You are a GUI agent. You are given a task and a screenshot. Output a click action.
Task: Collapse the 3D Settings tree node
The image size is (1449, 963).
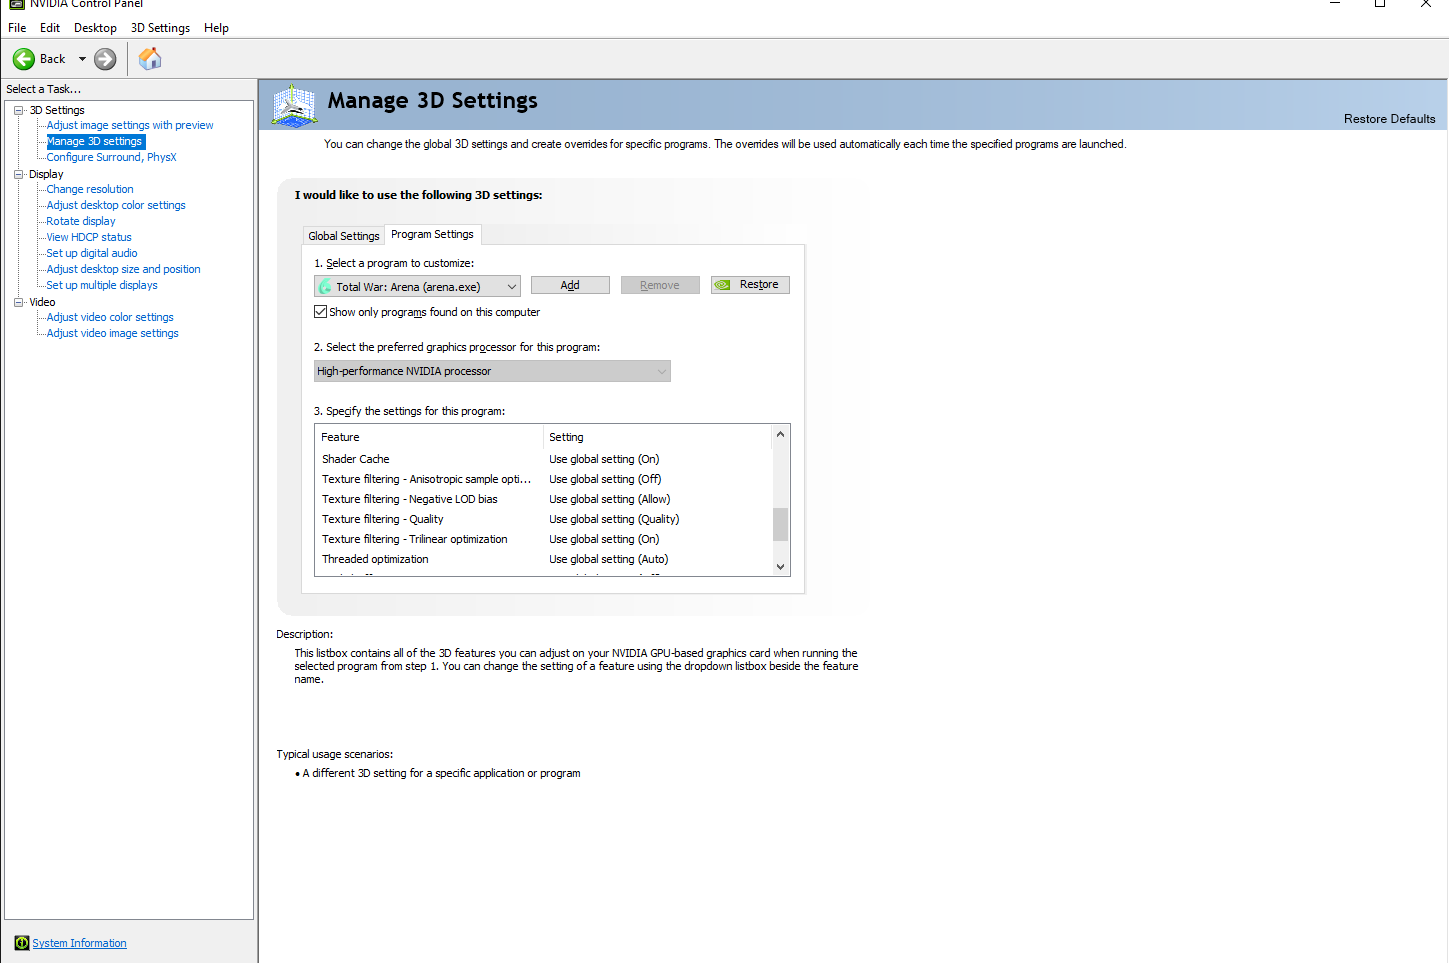tap(19, 110)
